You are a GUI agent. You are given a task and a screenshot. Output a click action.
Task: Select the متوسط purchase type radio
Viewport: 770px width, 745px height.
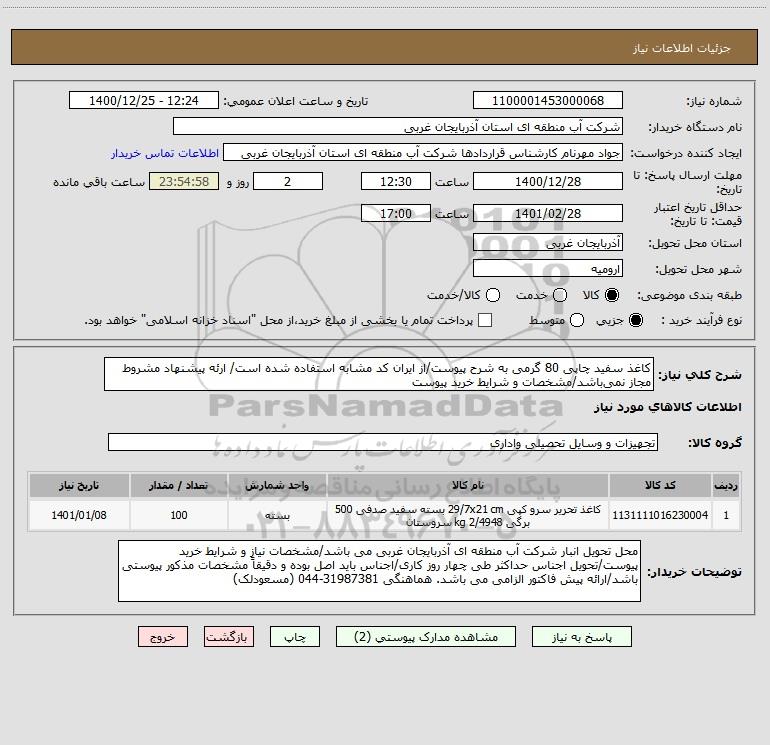[x=577, y=320]
